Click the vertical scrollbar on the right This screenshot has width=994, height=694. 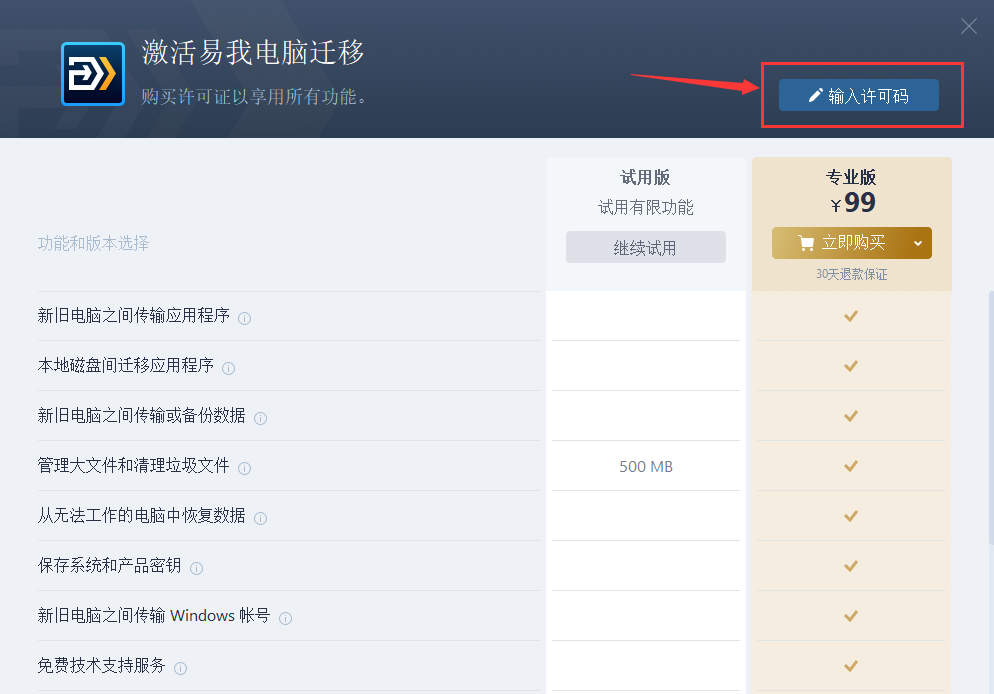point(991,418)
